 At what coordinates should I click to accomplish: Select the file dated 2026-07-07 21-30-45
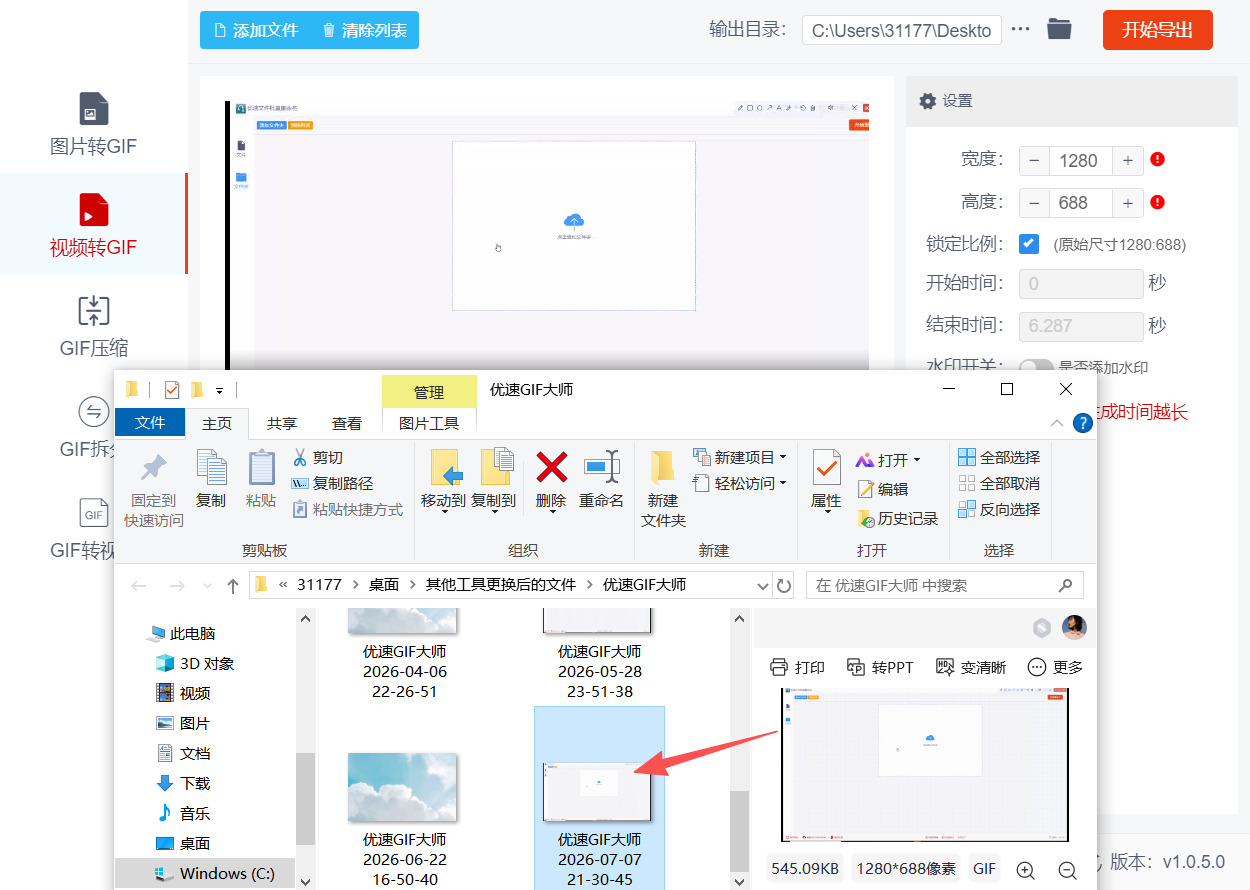tap(599, 797)
